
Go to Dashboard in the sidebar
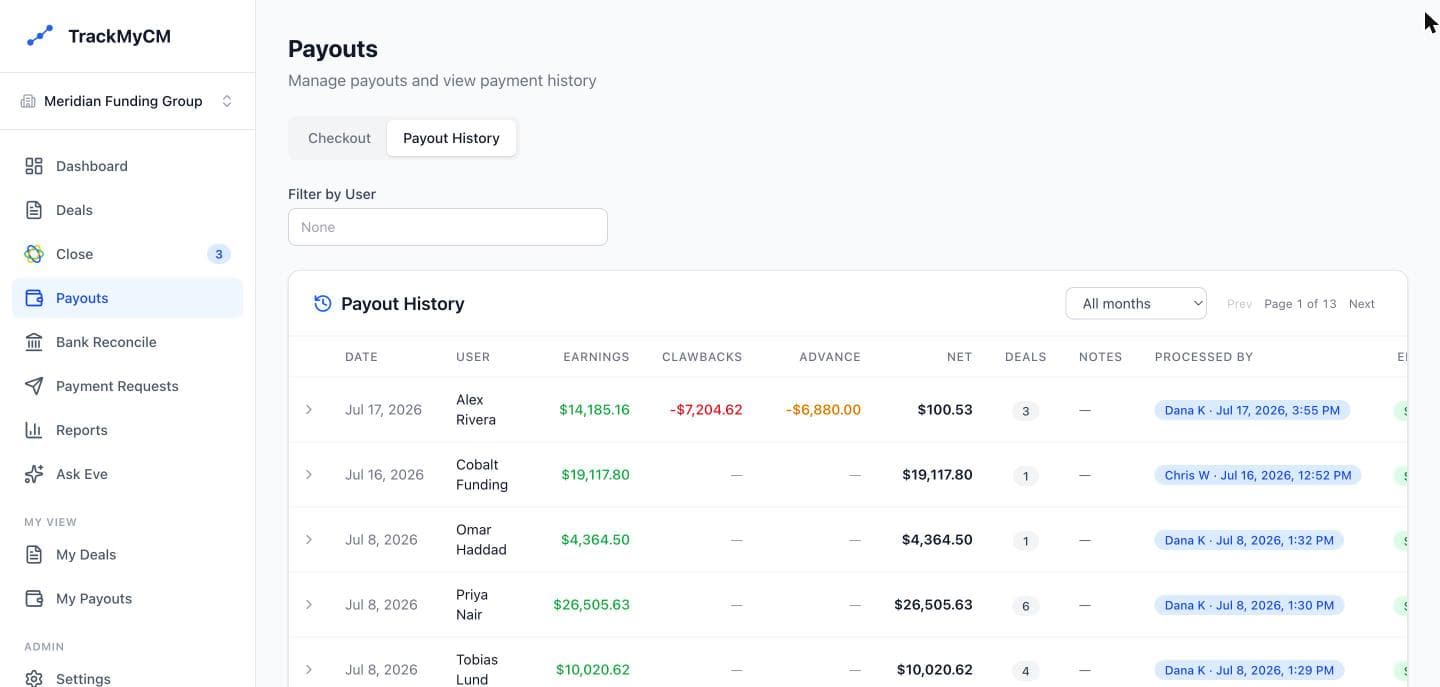click(127, 166)
